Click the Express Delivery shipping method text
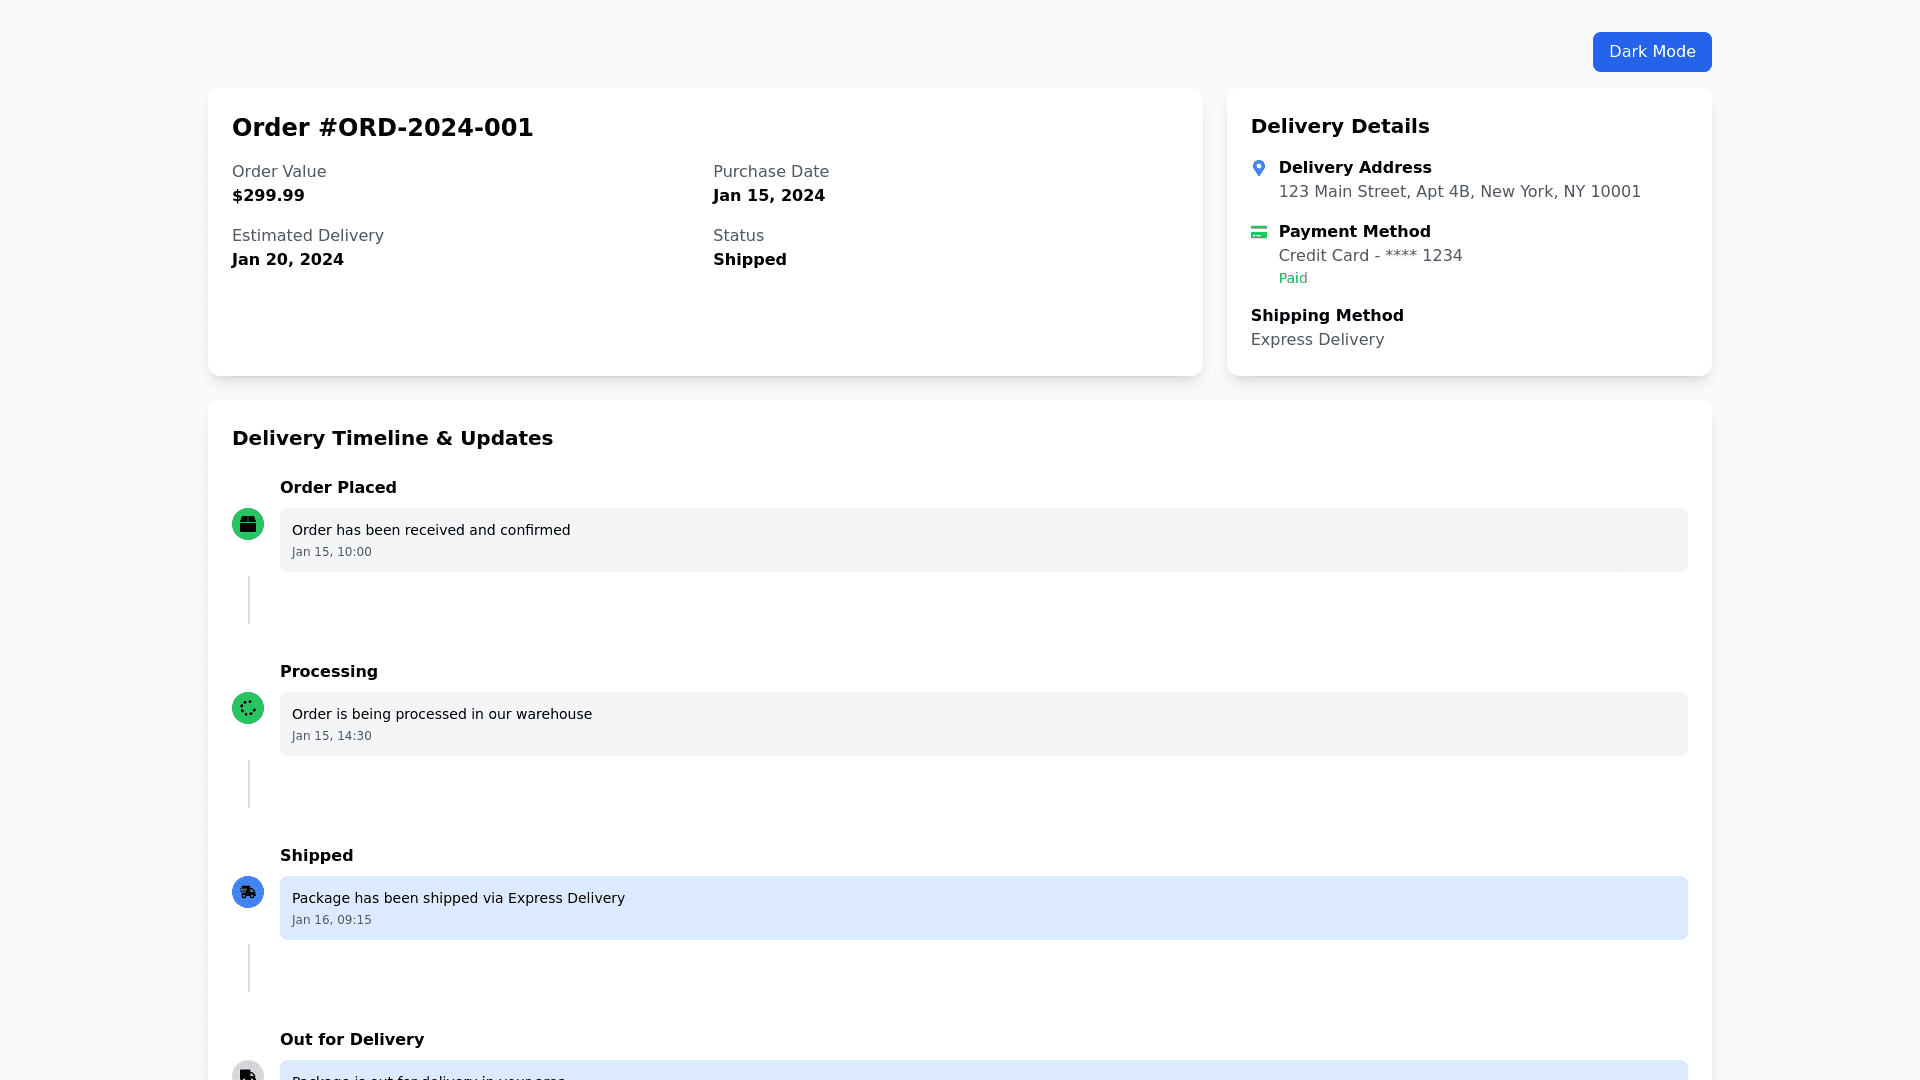The width and height of the screenshot is (1920, 1080). [x=1317, y=340]
